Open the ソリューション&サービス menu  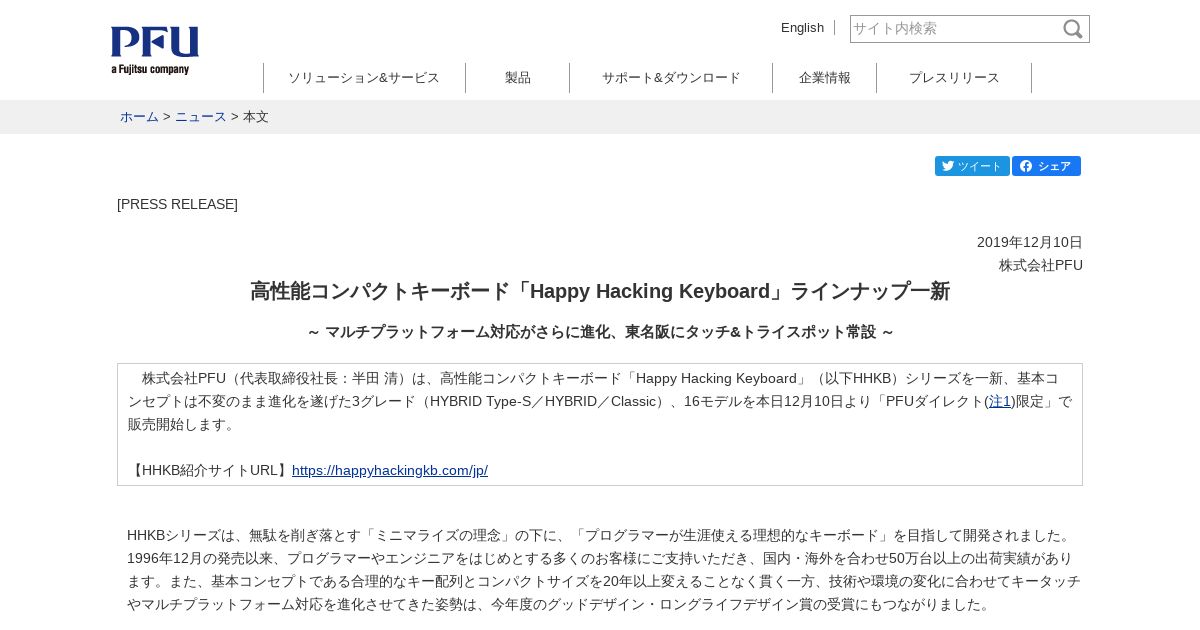(364, 78)
